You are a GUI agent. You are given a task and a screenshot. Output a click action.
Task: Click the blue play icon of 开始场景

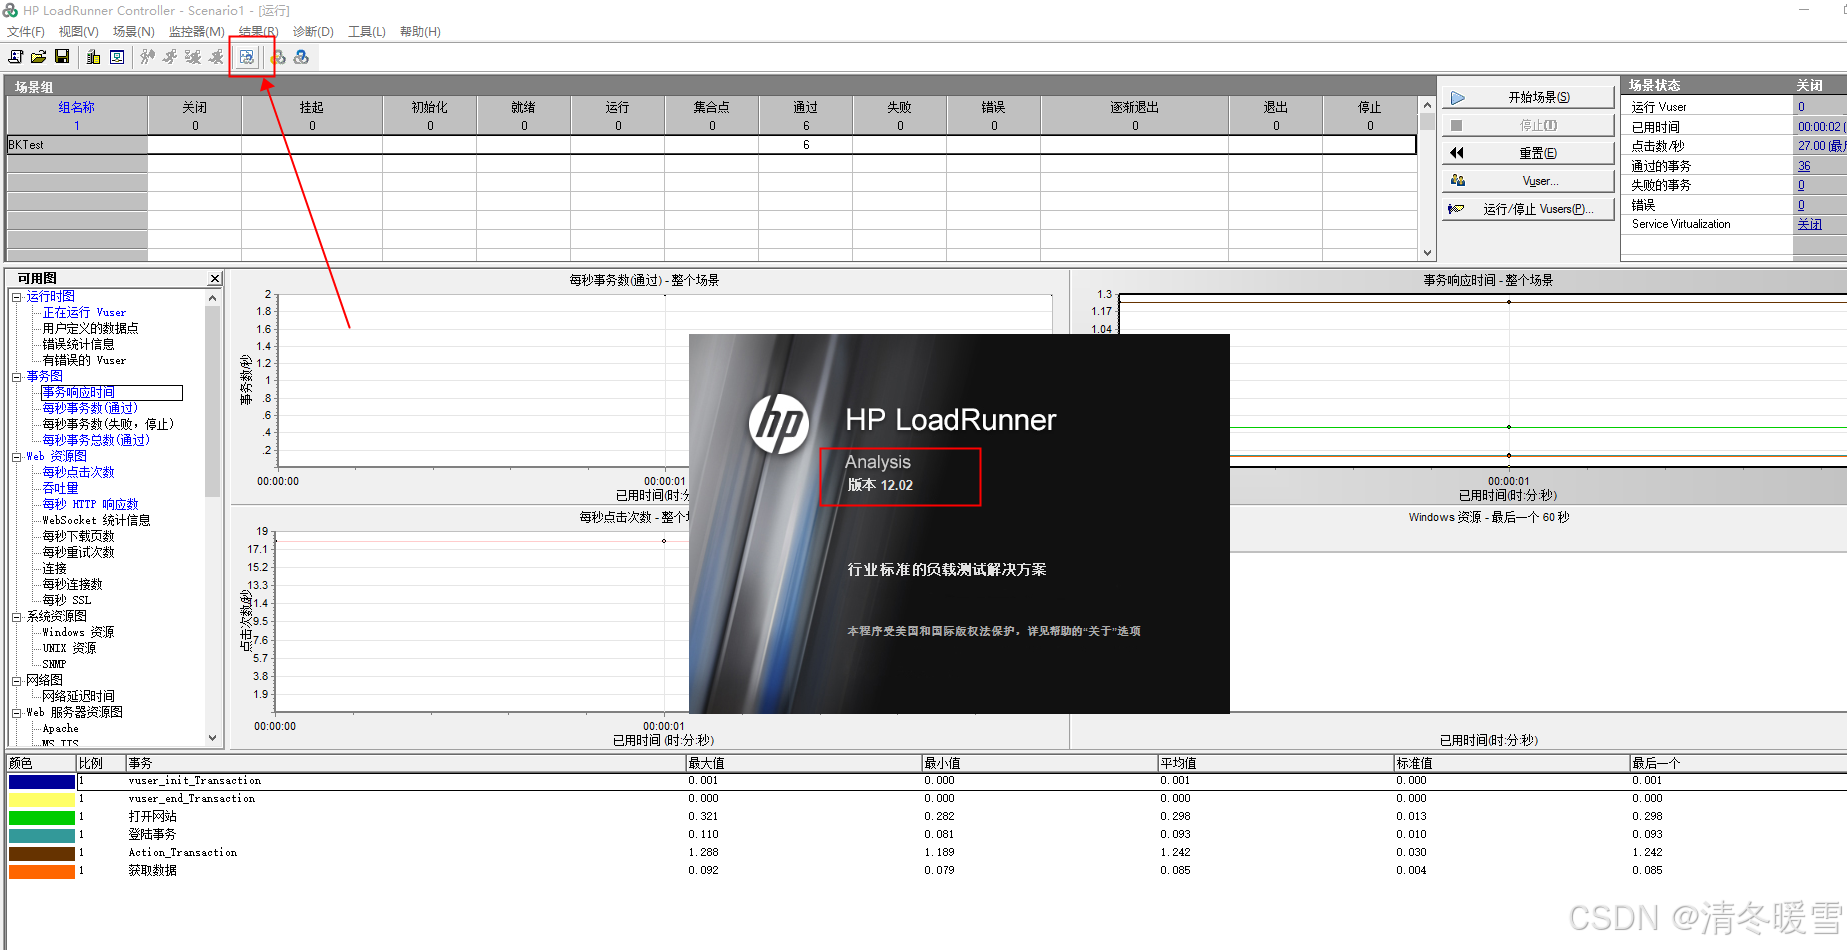click(x=1458, y=98)
